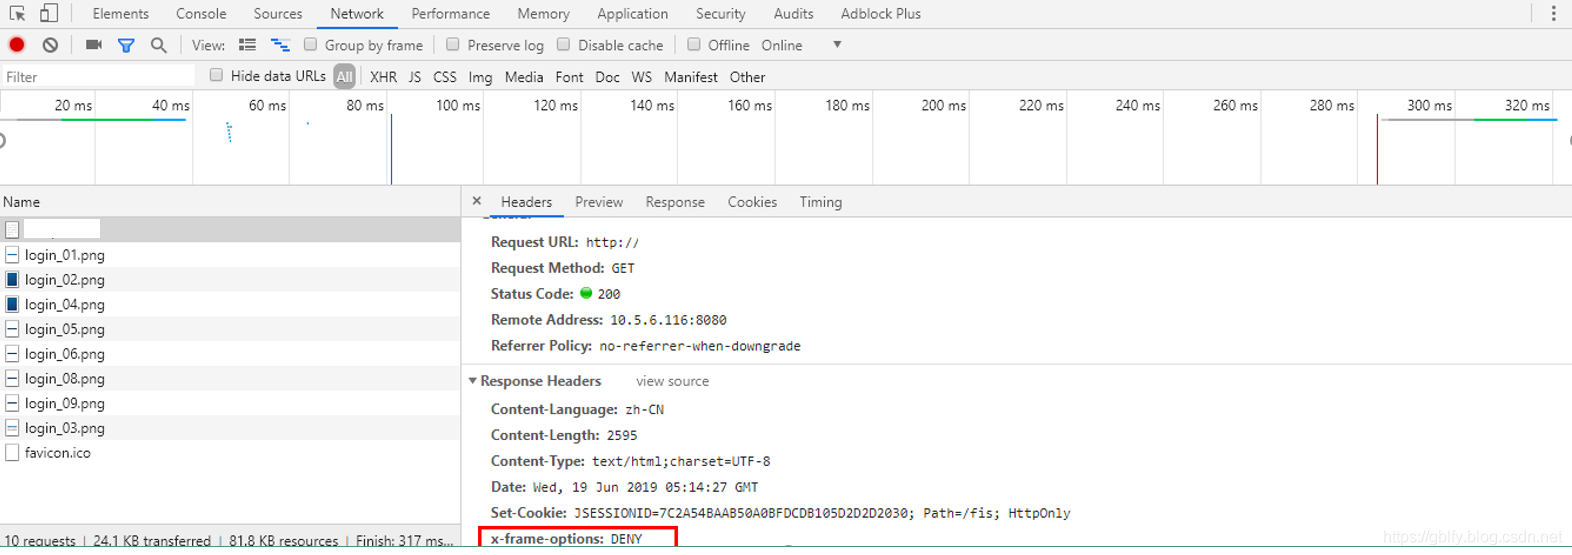Filter requests by Other
1572x555 pixels.
747,76
